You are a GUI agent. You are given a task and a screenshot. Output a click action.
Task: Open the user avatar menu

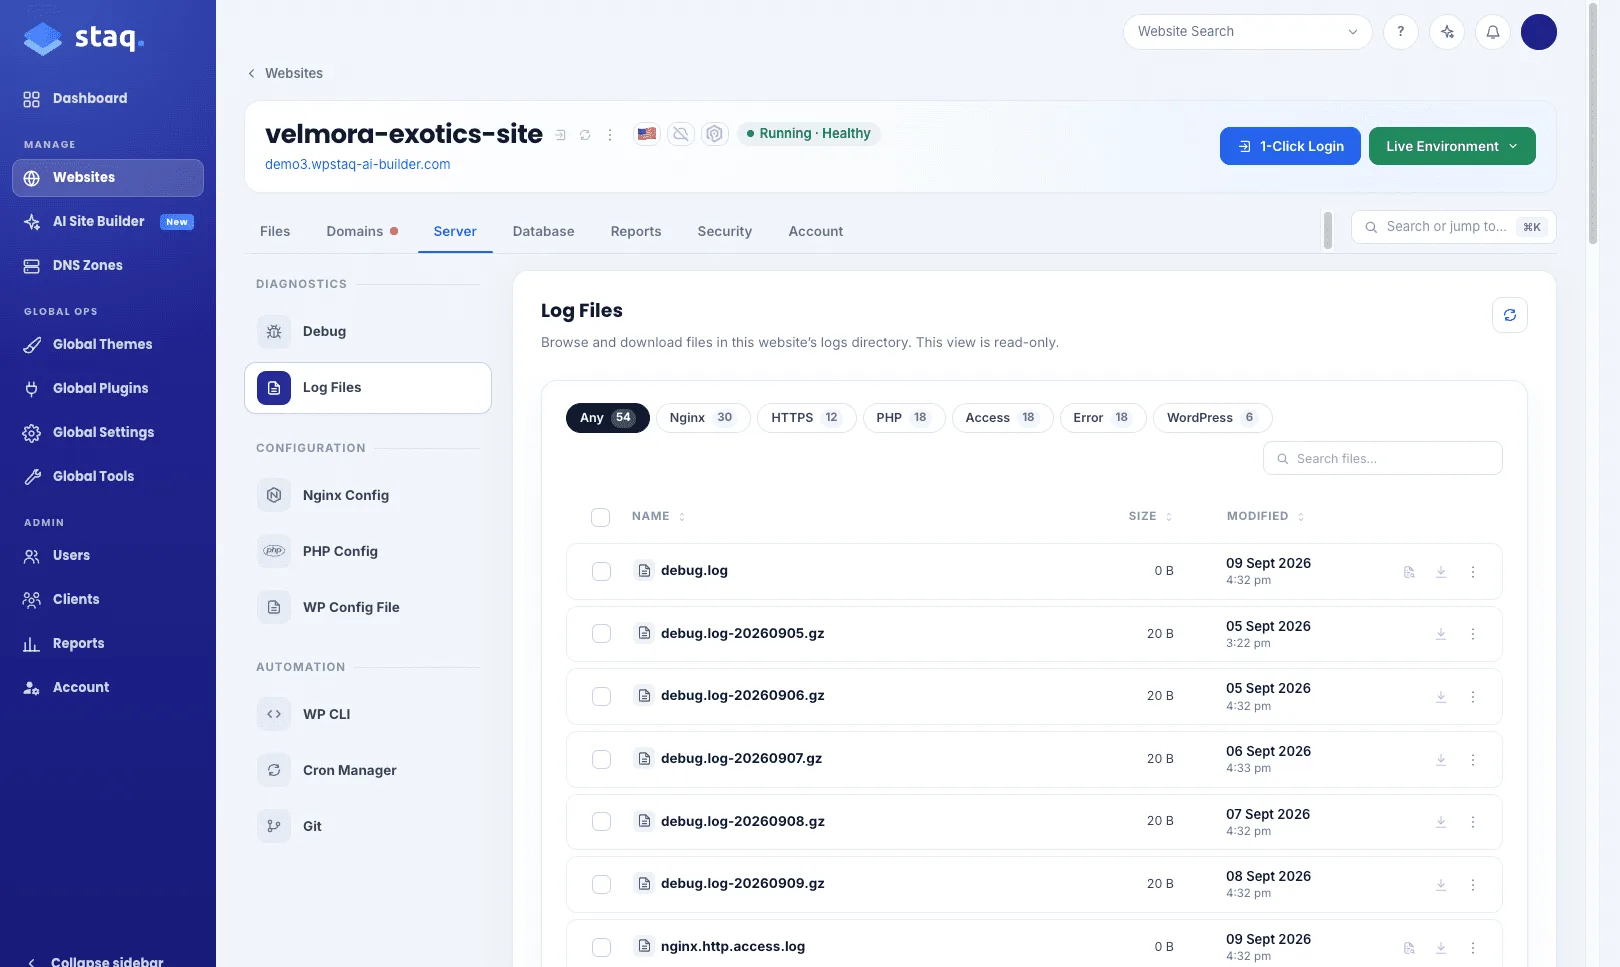pos(1538,32)
